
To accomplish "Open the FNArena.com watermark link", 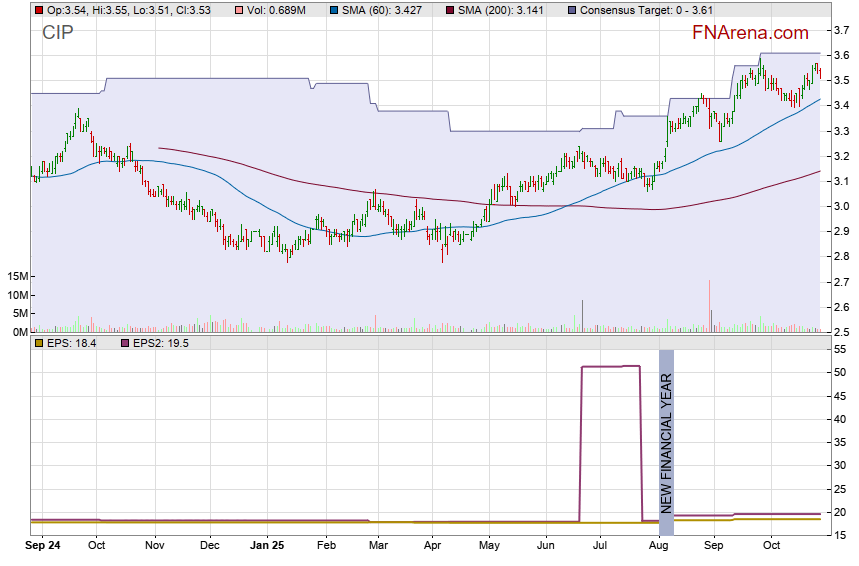I will pos(750,33).
